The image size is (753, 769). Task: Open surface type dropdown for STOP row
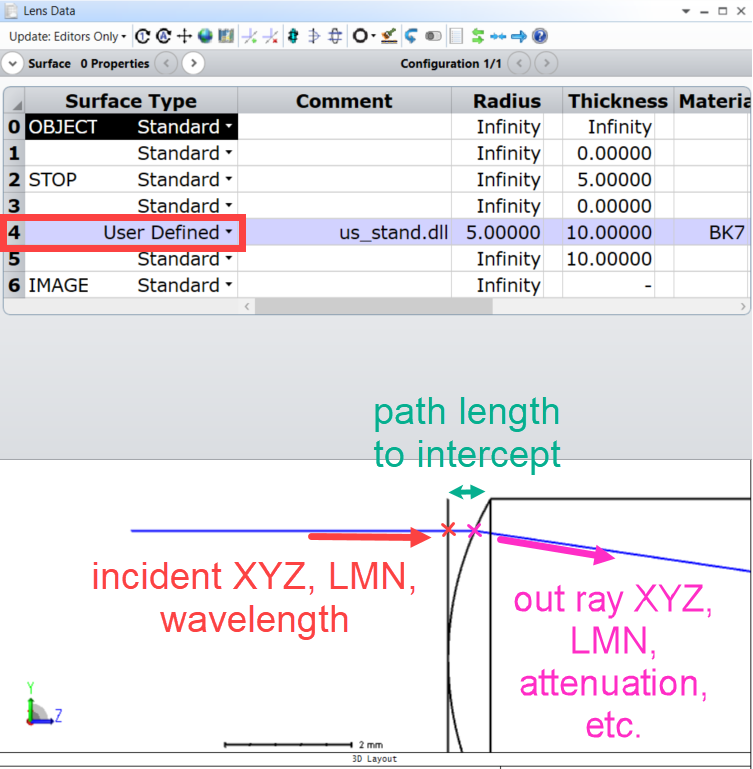(229, 179)
